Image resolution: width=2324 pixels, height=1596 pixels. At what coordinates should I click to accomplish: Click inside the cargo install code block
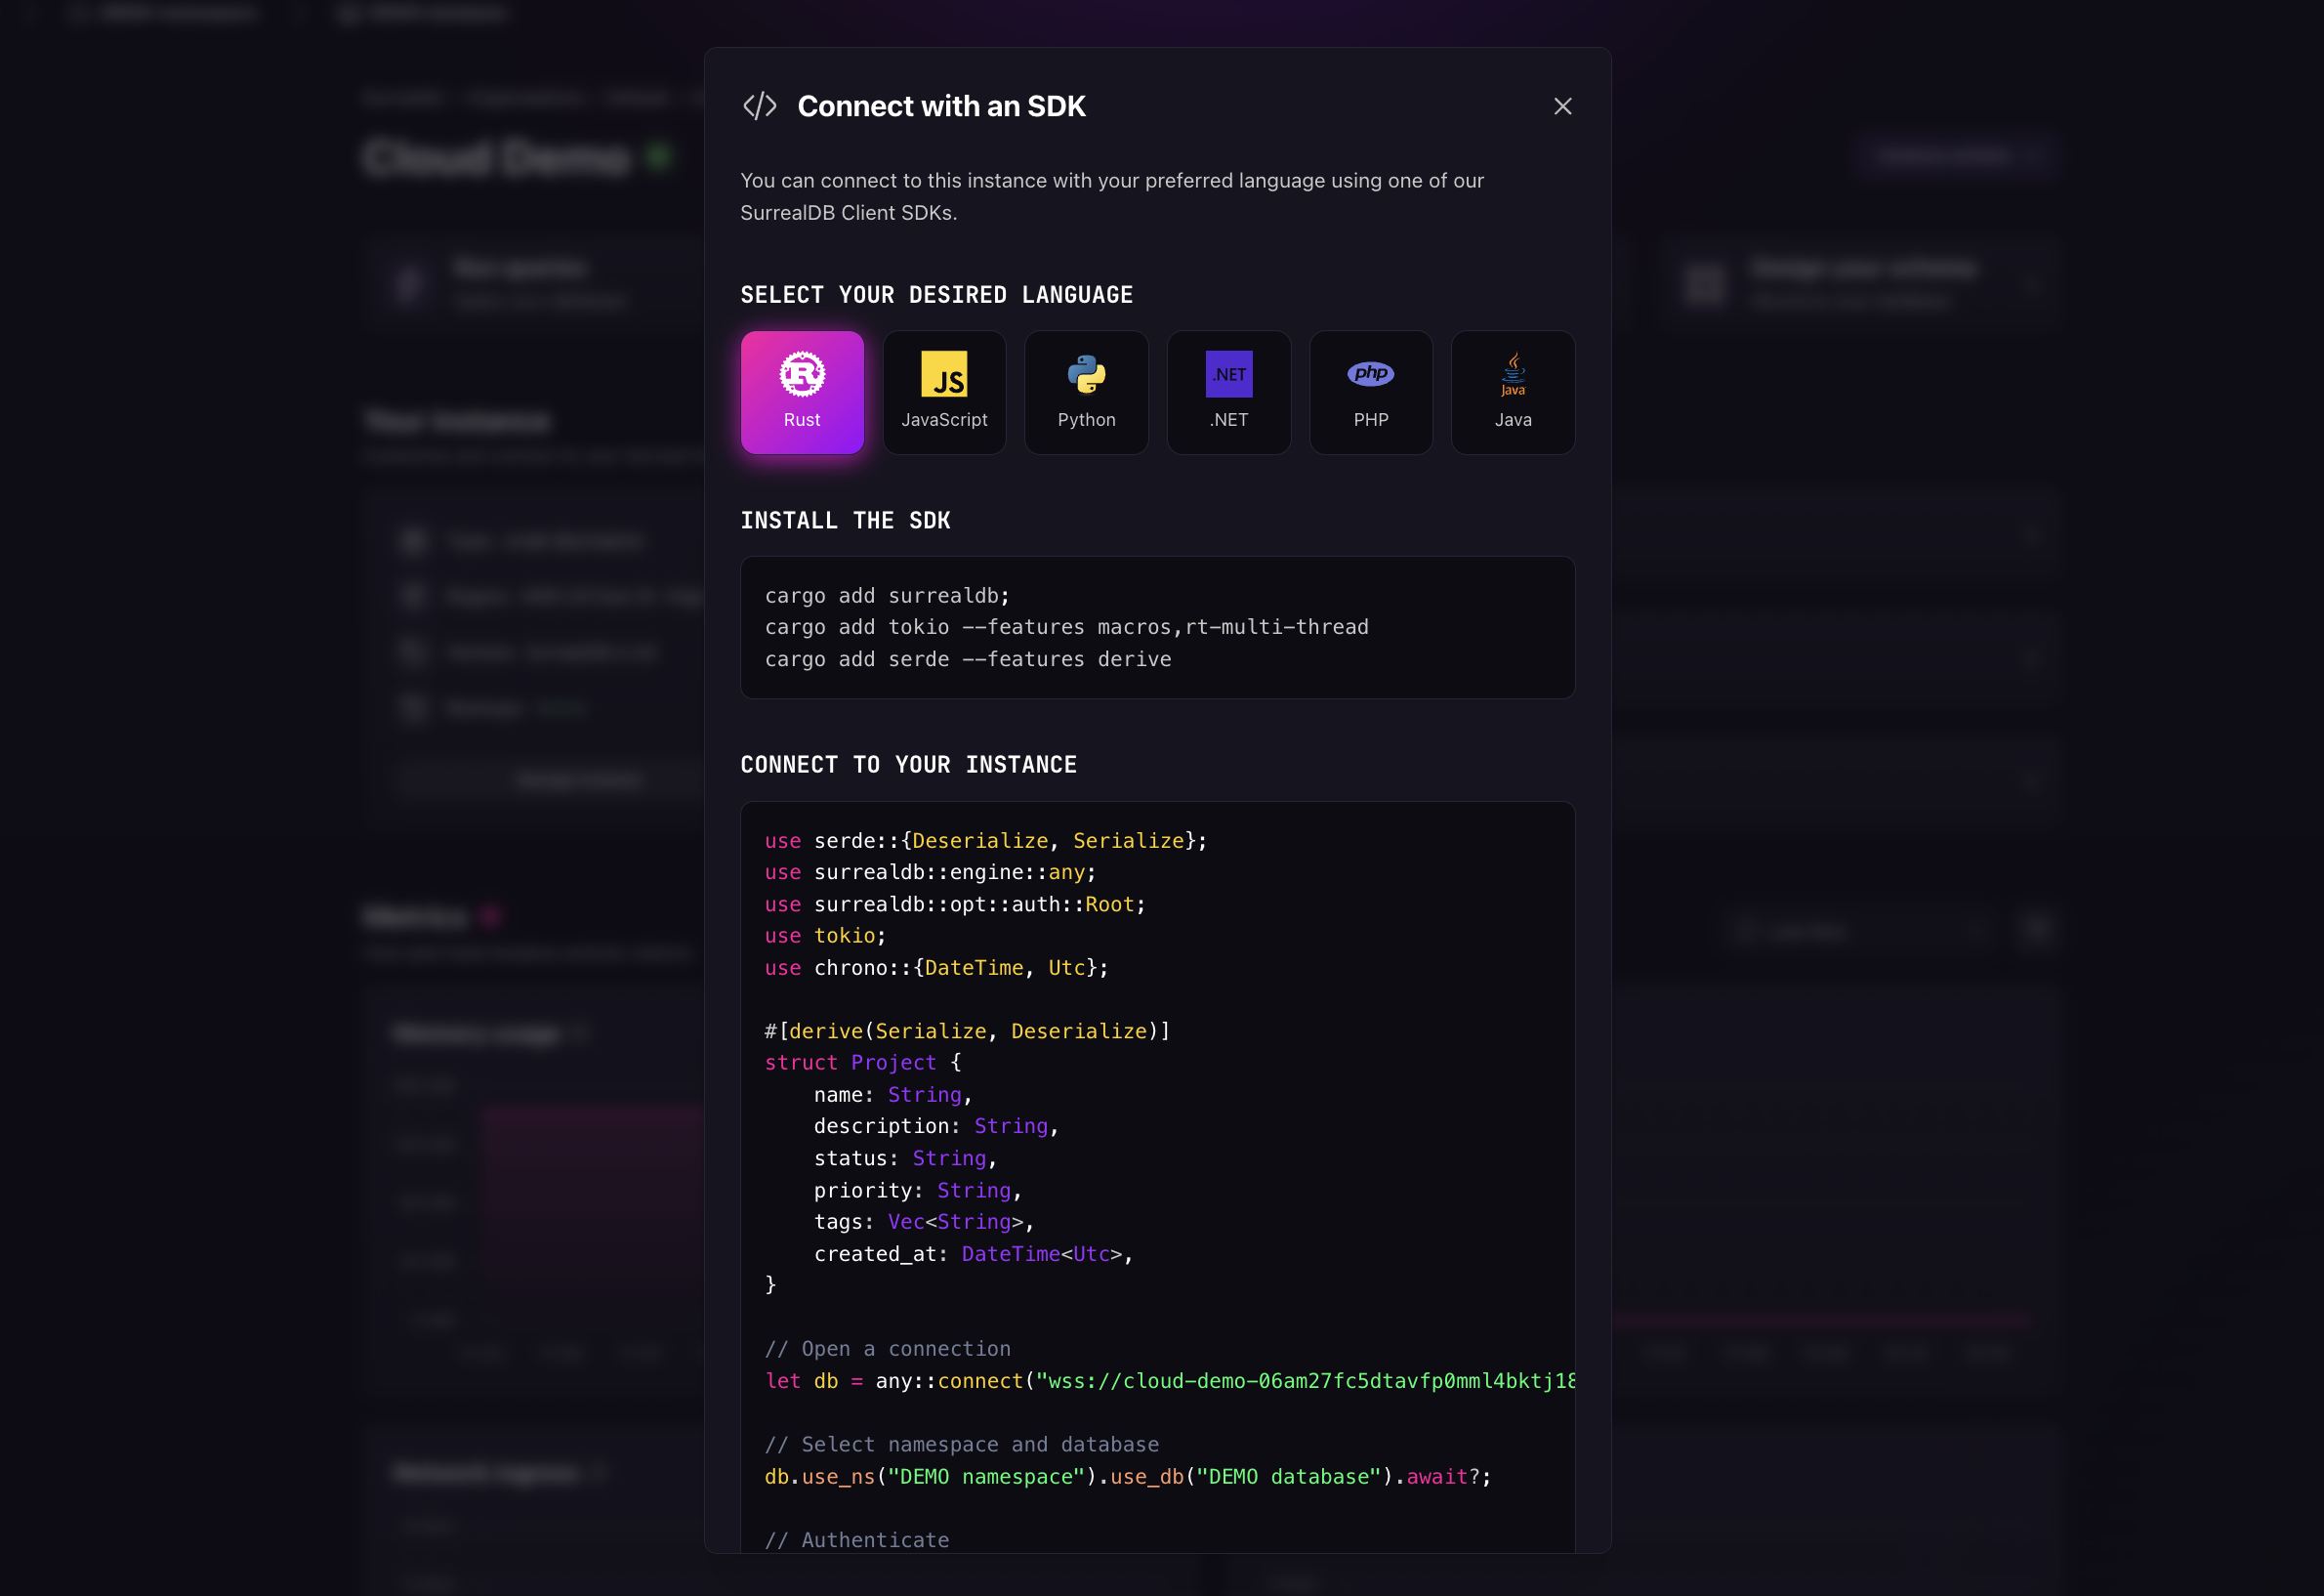click(x=1156, y=627)
